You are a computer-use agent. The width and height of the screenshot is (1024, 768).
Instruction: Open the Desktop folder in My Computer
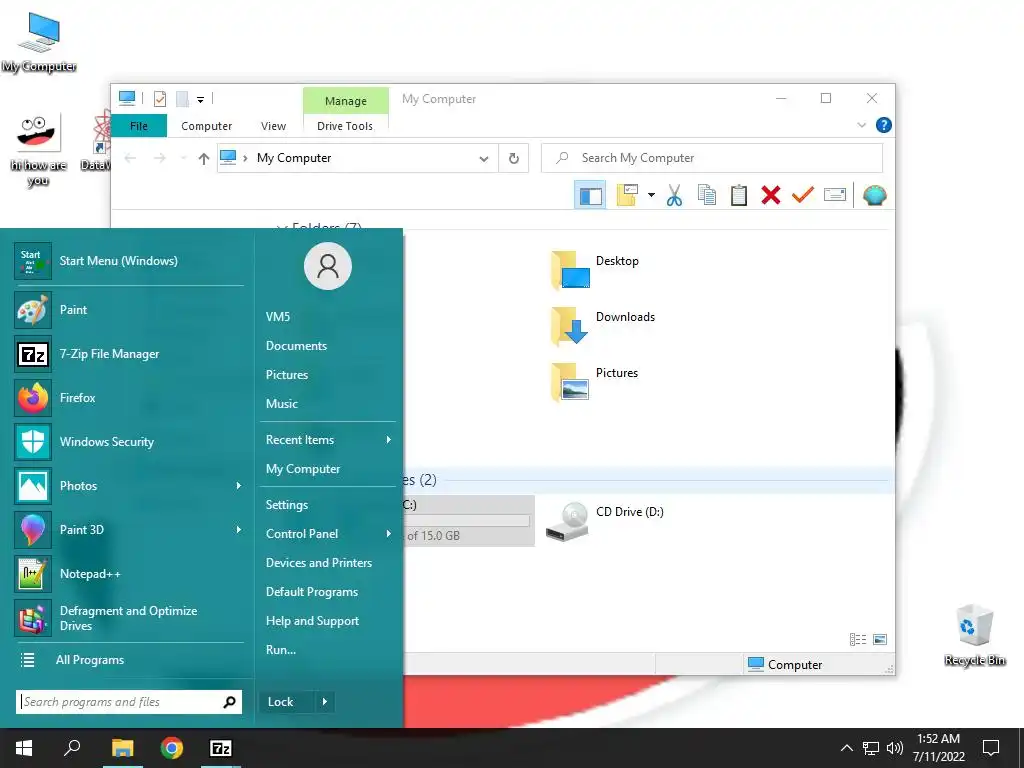596,269
